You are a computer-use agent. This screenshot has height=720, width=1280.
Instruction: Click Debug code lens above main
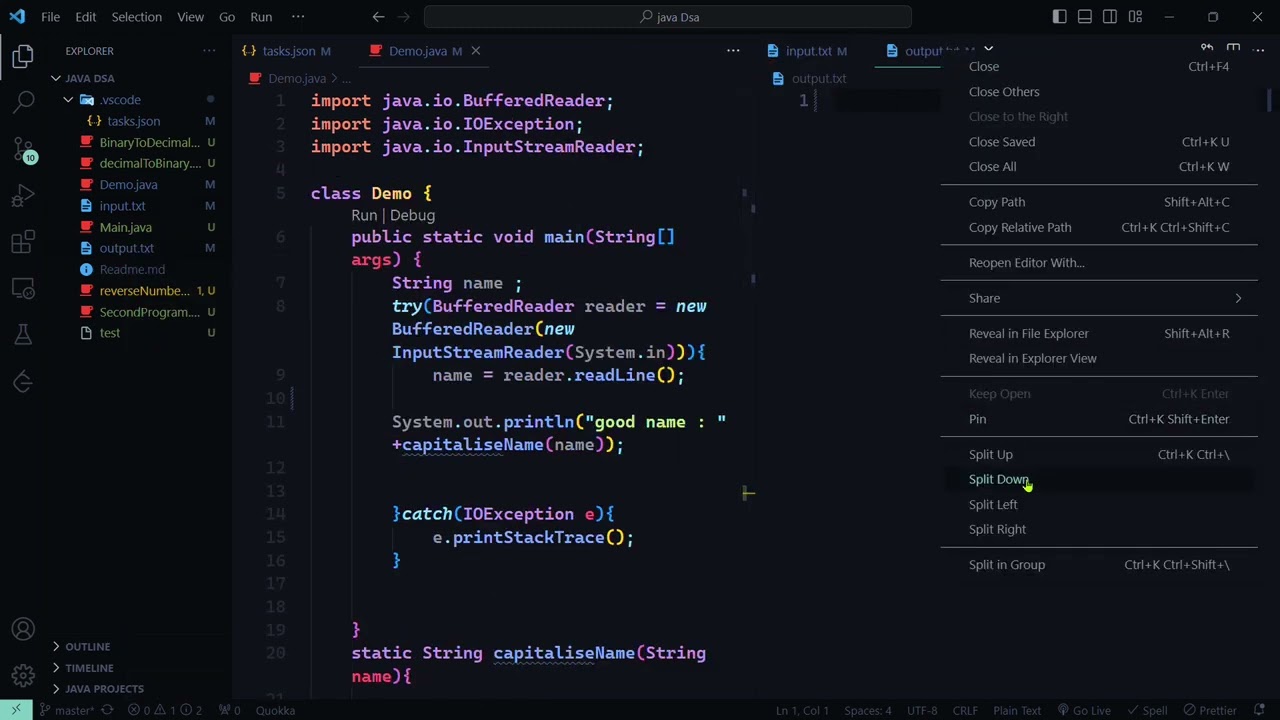[x=412, y=215]
